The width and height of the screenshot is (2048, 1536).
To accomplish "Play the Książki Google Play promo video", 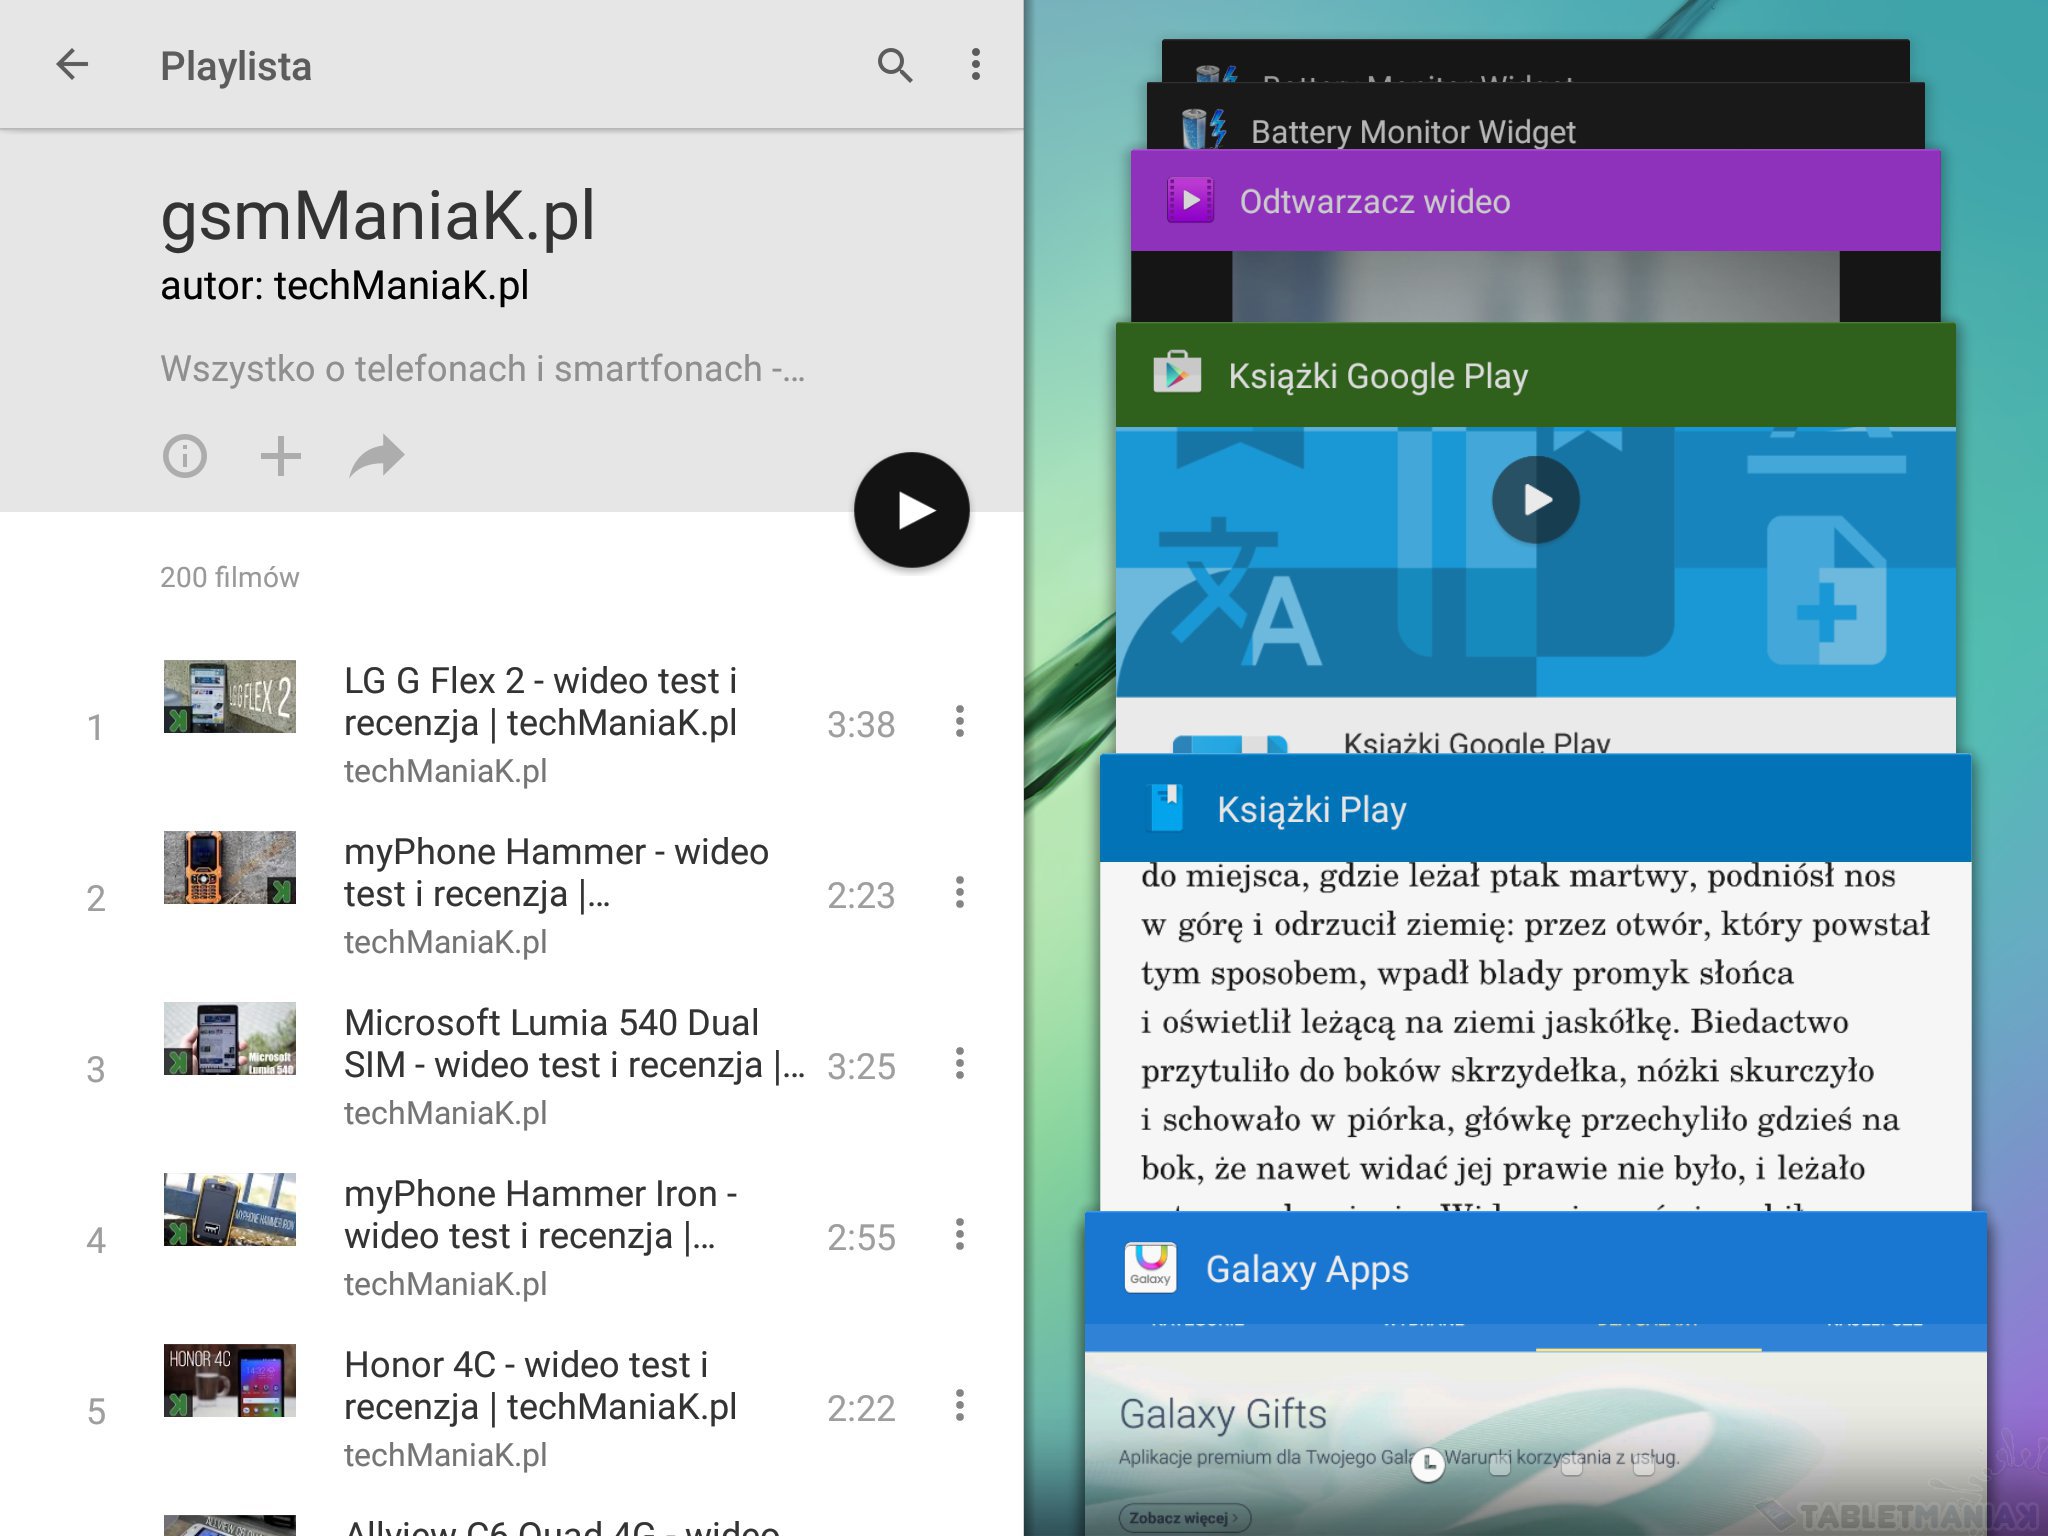I will point(1535,500).
